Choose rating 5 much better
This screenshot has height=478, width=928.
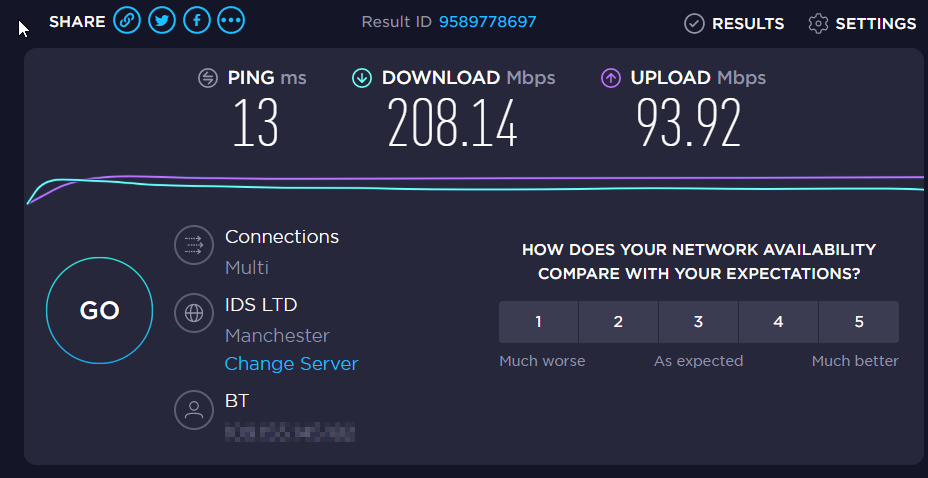(858, 322)
